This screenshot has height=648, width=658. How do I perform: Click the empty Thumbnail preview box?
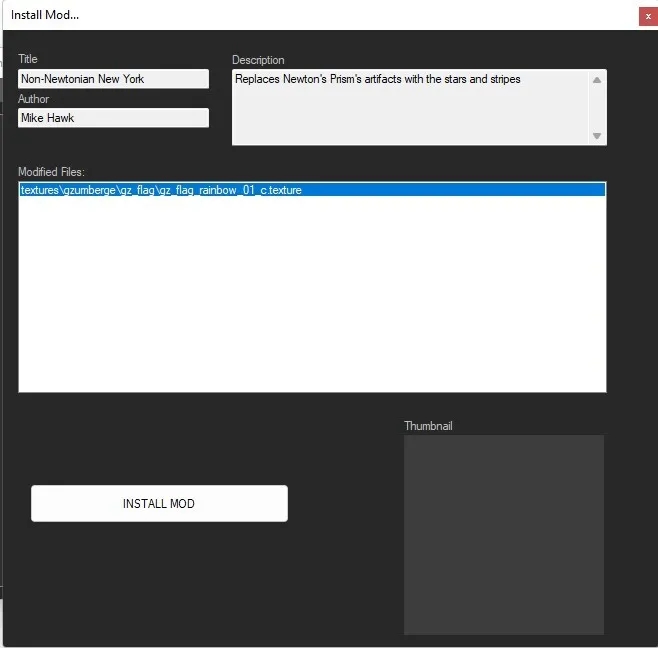pyautogui.click(x=504, y=535)
